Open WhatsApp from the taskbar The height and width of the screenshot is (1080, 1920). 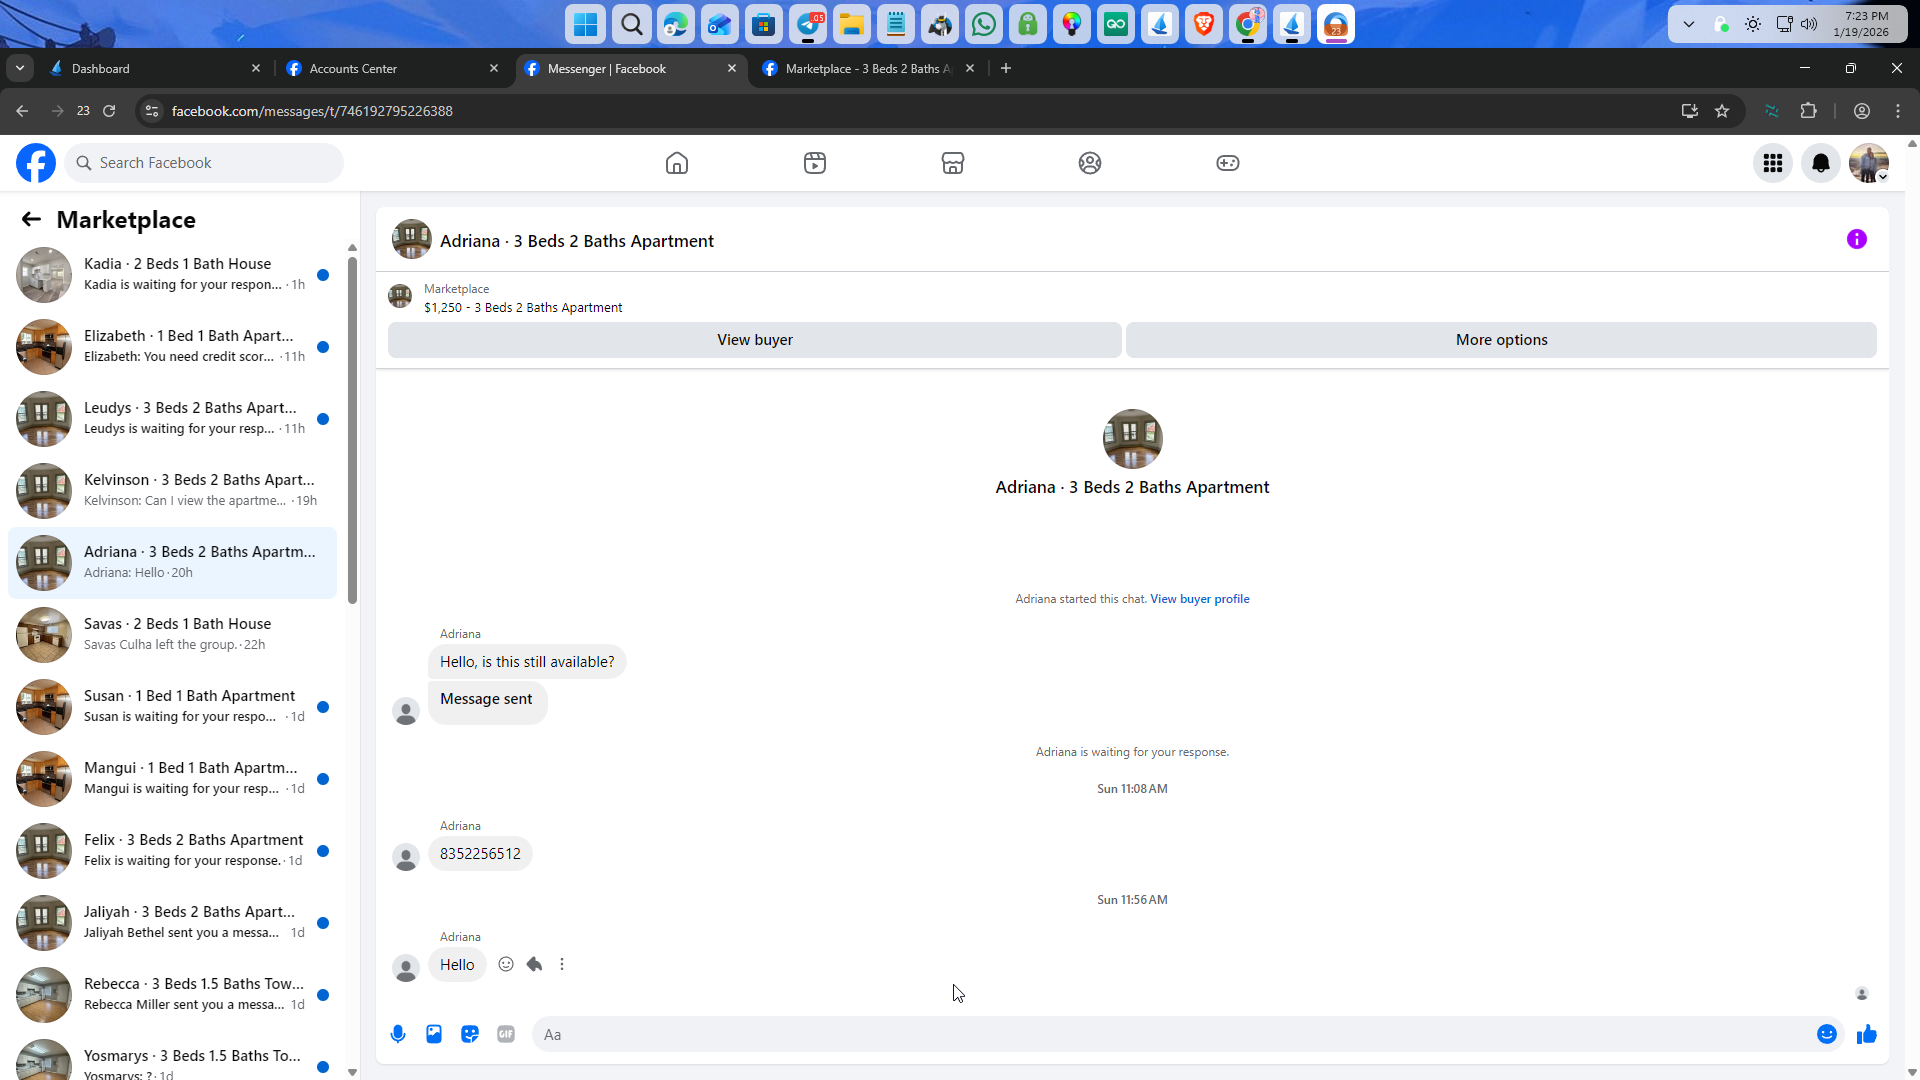983,24
